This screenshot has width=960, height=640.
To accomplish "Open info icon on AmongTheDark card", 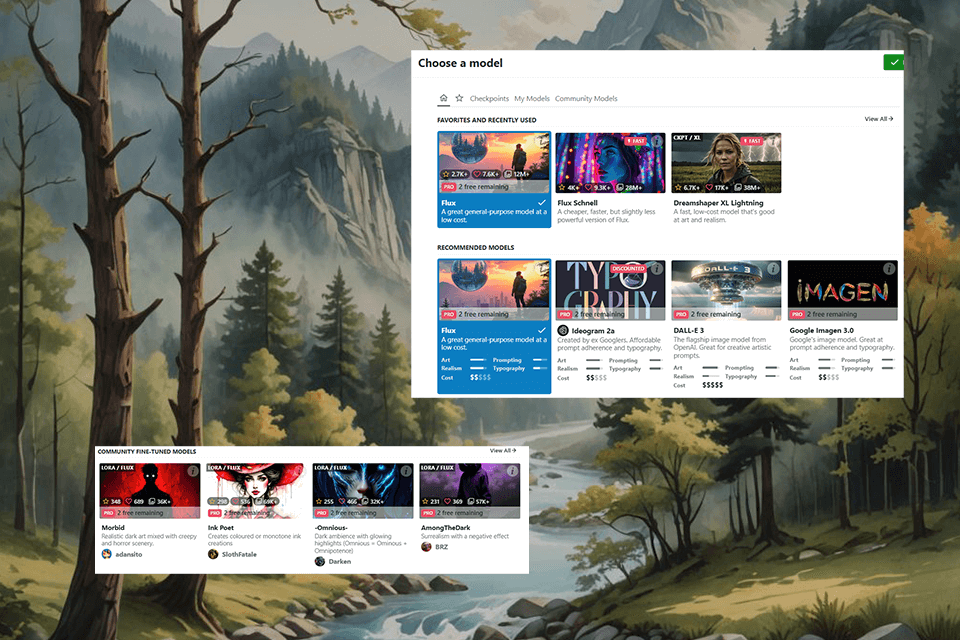I will 512,471.
